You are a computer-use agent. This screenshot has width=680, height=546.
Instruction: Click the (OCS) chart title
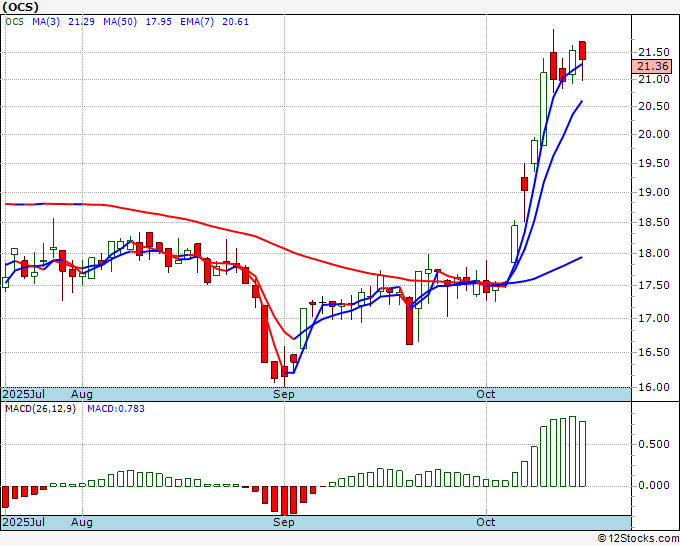click(x=20, y=7)
